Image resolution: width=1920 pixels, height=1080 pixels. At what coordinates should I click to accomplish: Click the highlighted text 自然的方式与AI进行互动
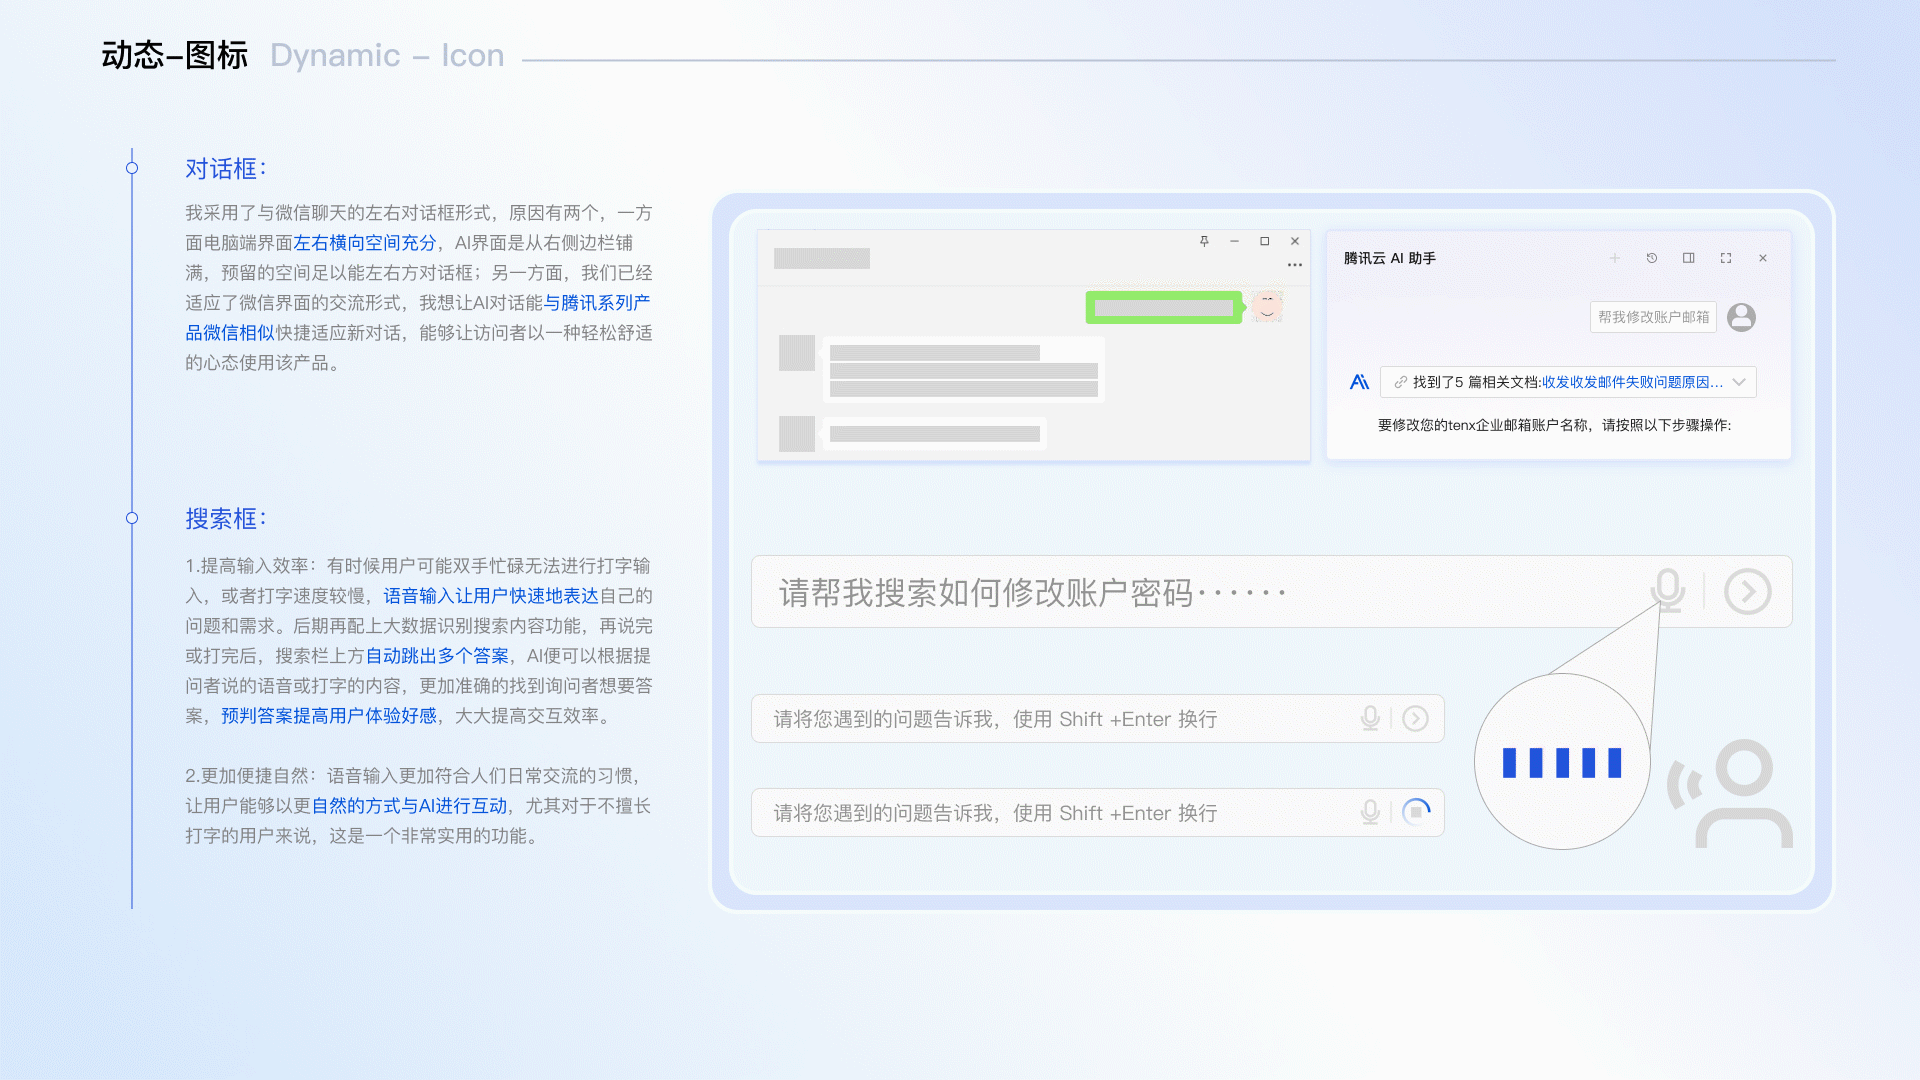[410, 806]
